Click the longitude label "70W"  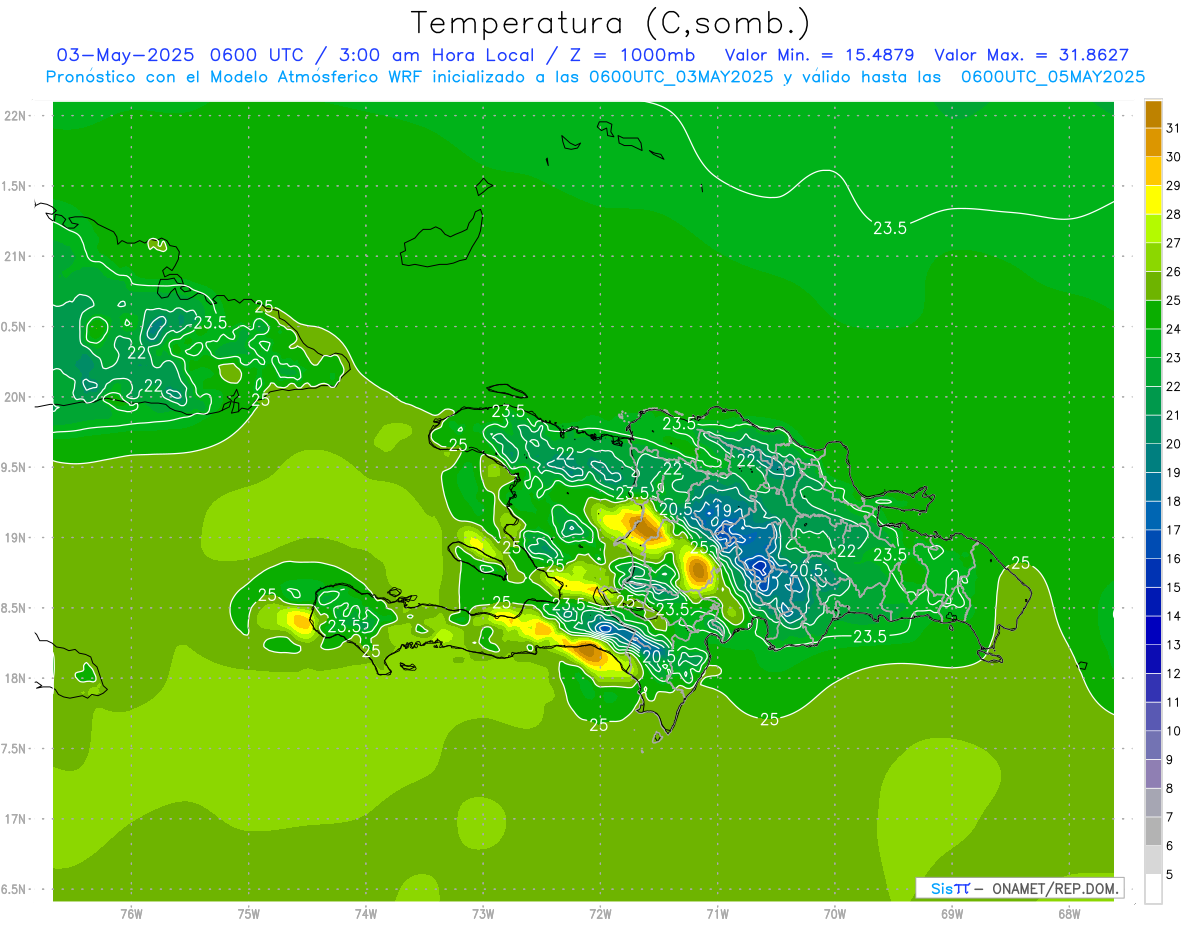coord(835,914)
